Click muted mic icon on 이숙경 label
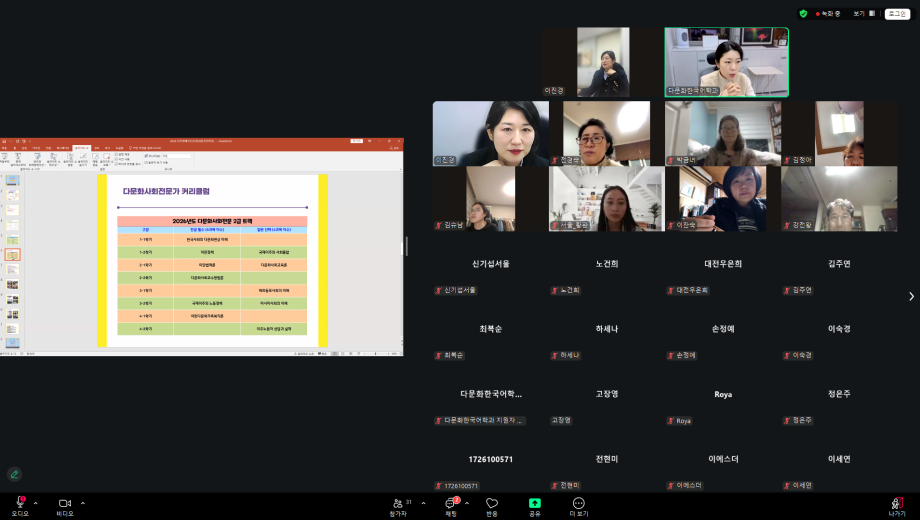 pos(787,355)
